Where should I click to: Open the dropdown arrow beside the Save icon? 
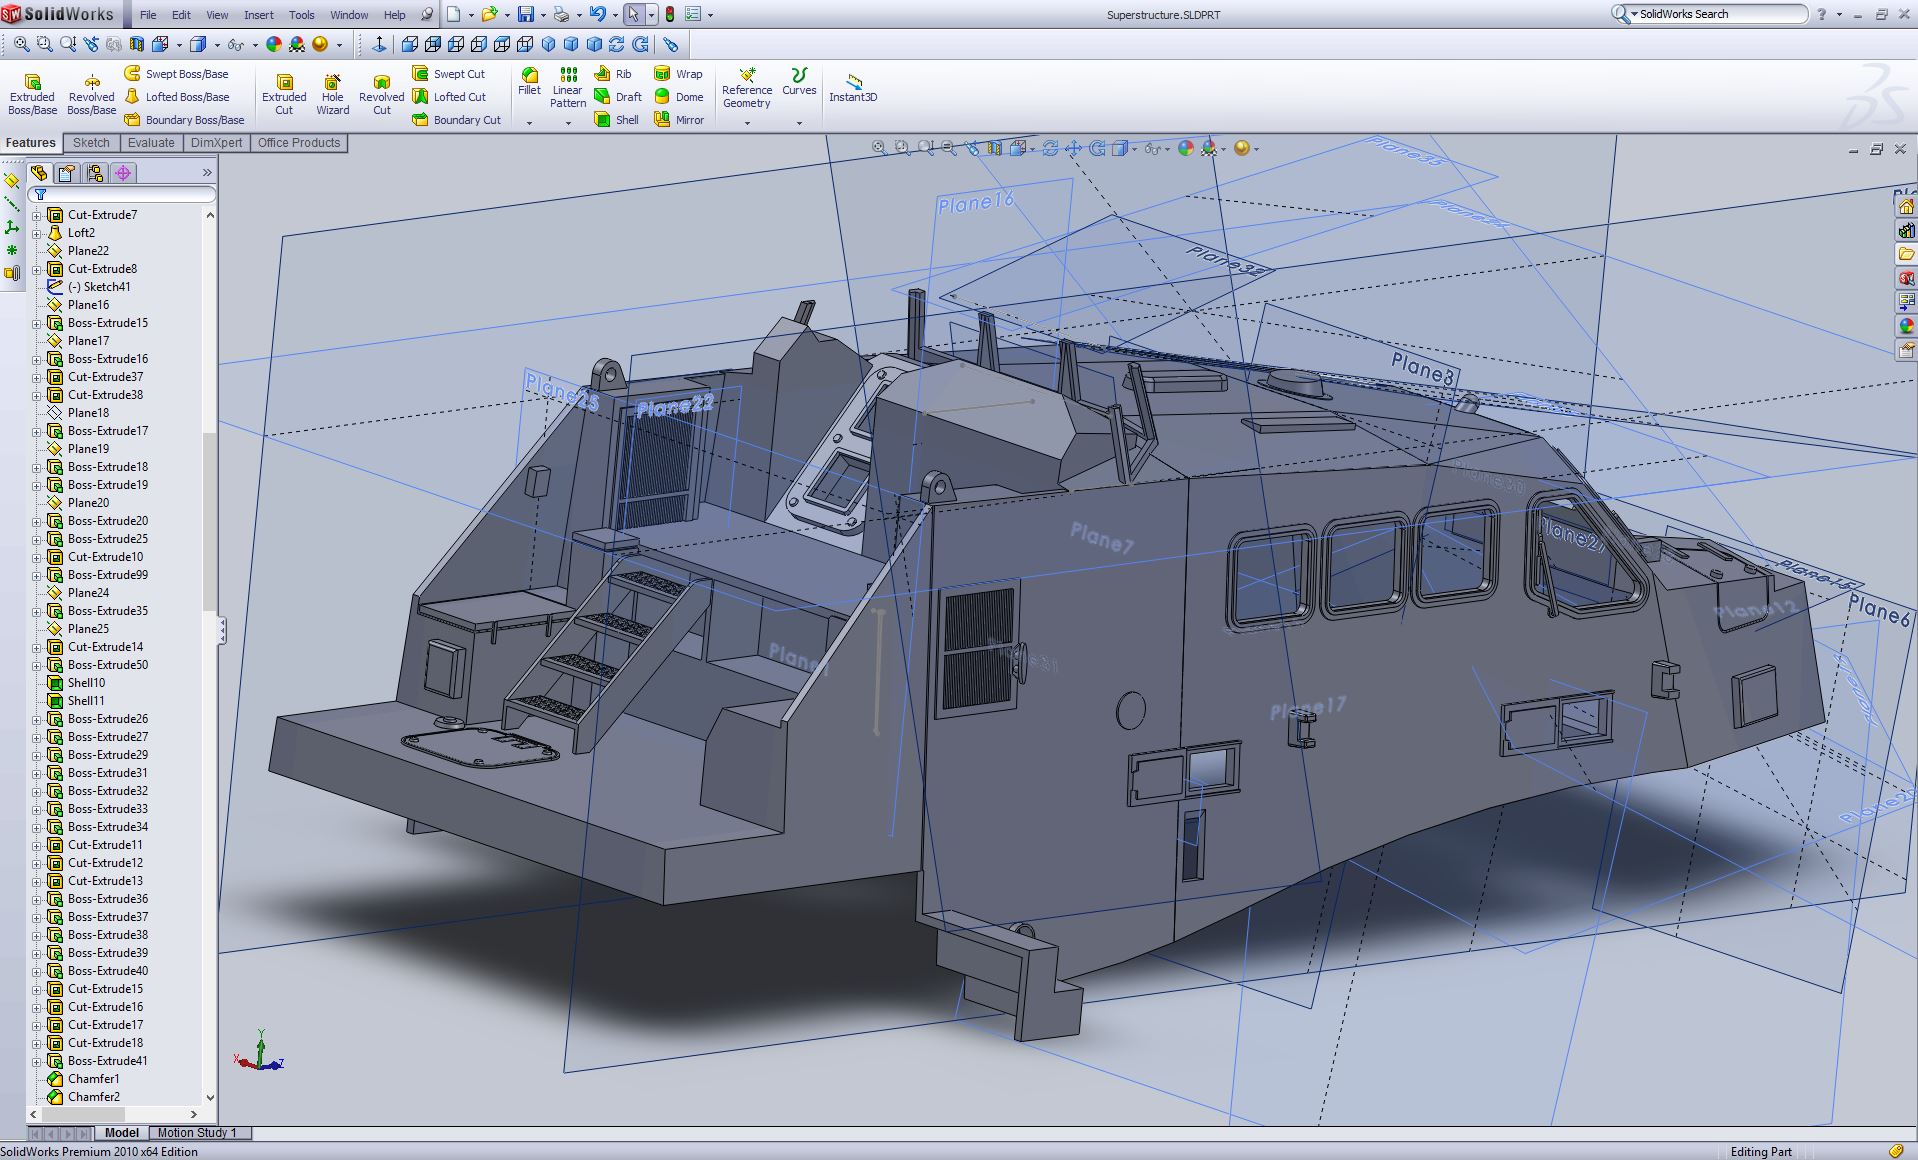coord(543,15)
